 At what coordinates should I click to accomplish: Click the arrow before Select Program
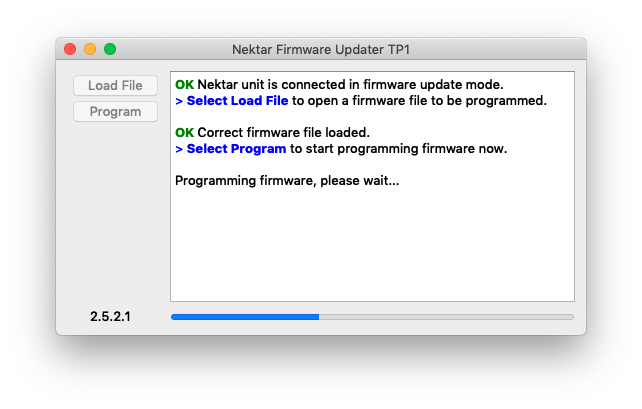point(179,149)
